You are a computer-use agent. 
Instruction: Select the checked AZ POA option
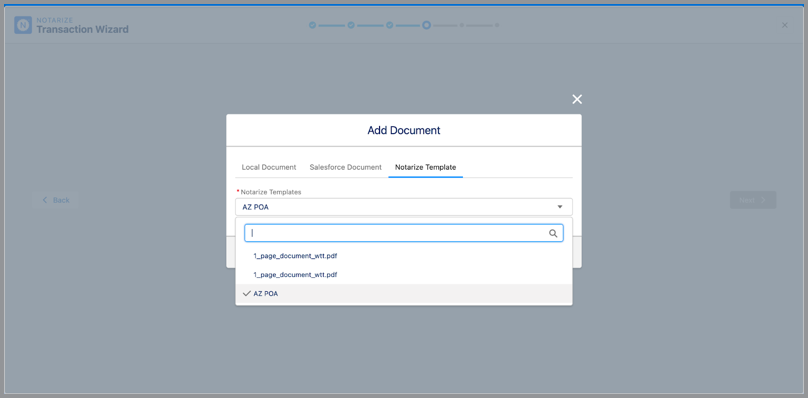404,293
